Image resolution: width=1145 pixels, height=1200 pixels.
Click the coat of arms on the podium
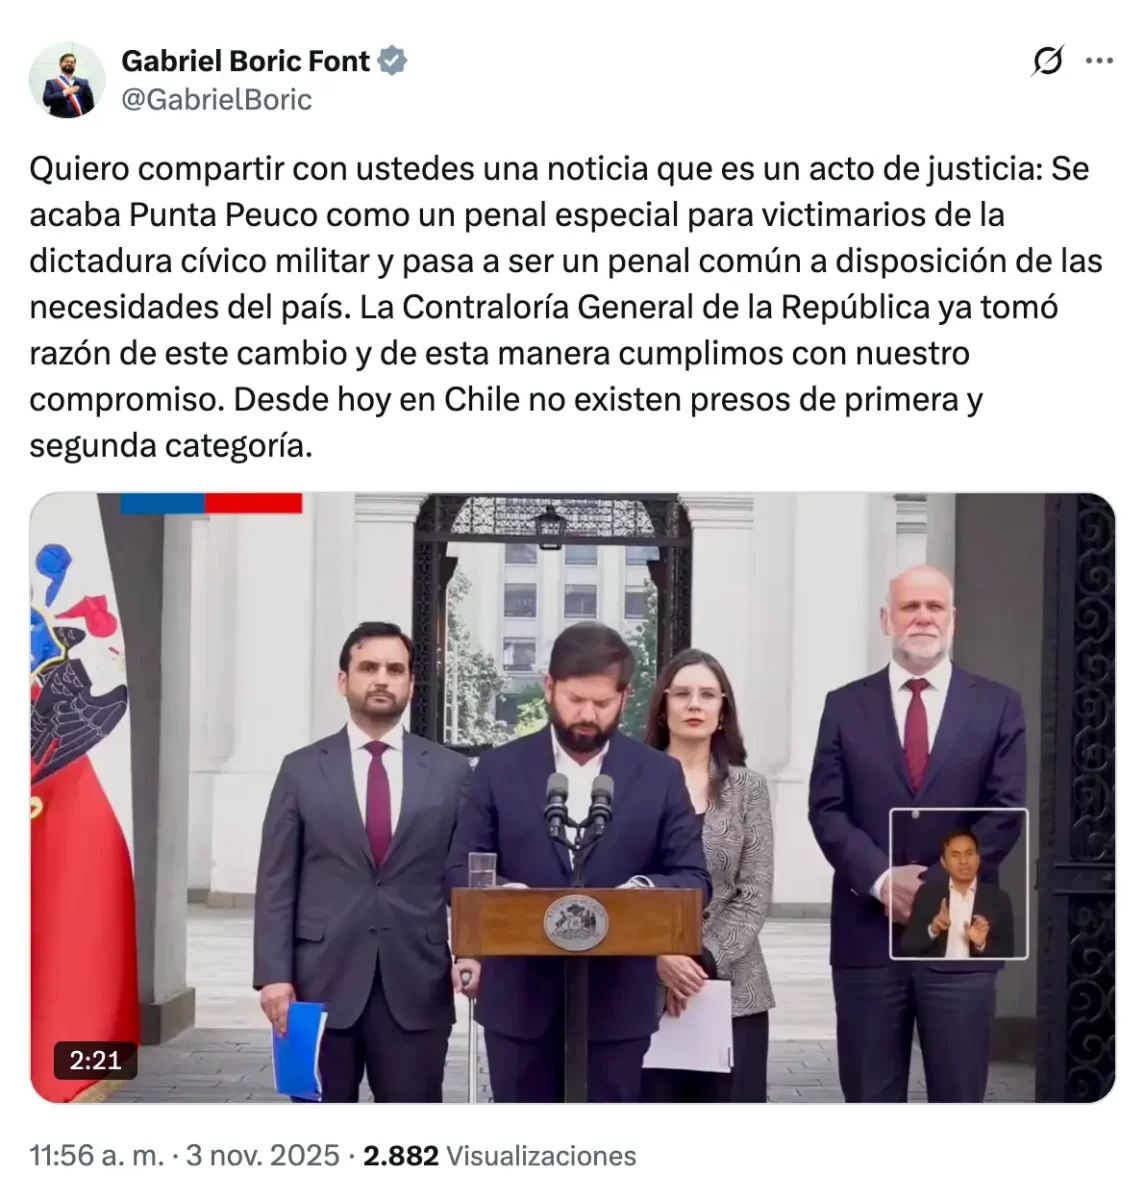point(576,923)
